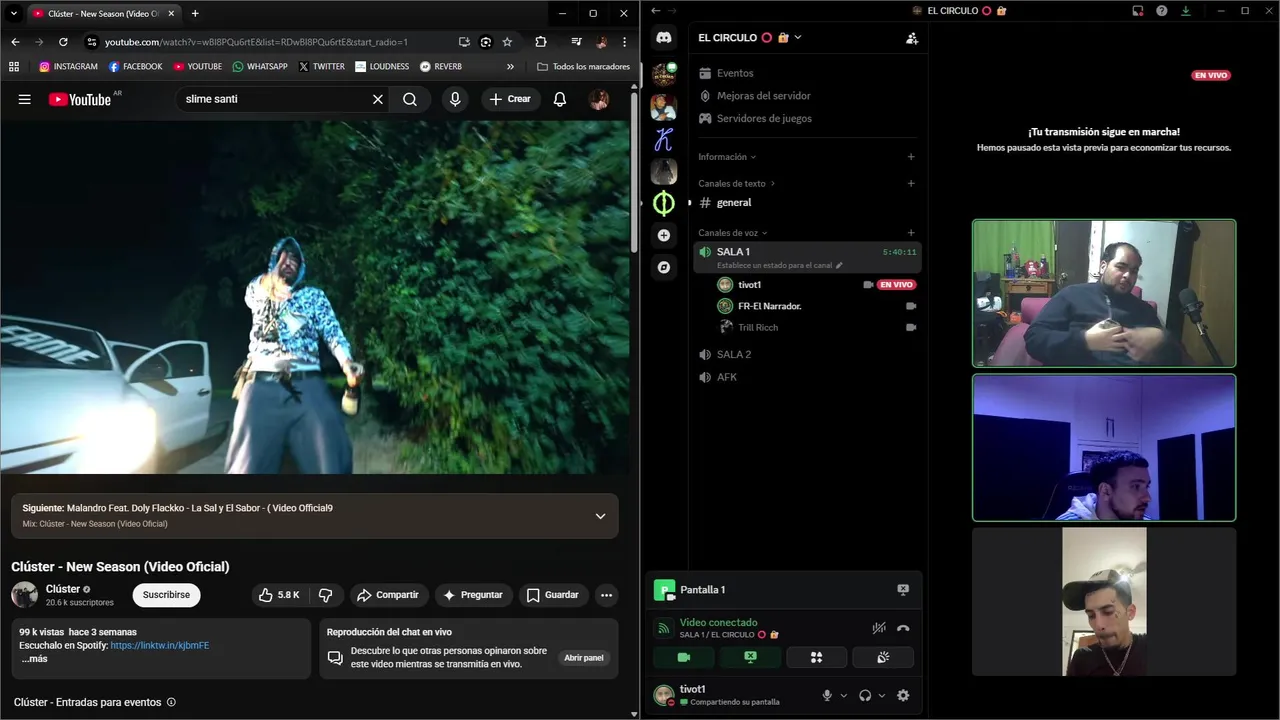This screenshot has width=1280, height=720.
Task: Open the Chrome tab search dropdown
Action: coord(14,13)
